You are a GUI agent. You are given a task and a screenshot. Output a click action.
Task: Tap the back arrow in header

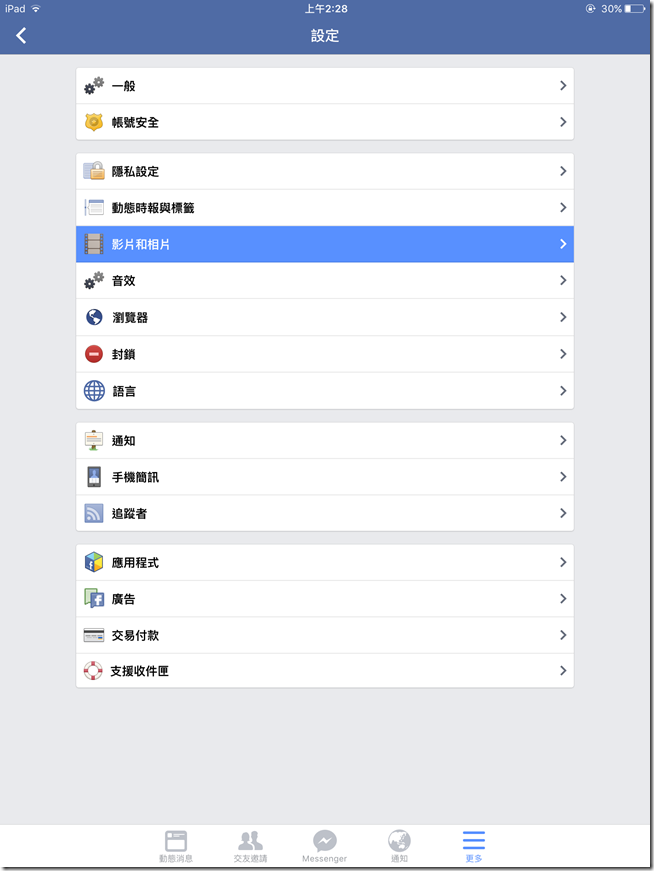point(21,36)
